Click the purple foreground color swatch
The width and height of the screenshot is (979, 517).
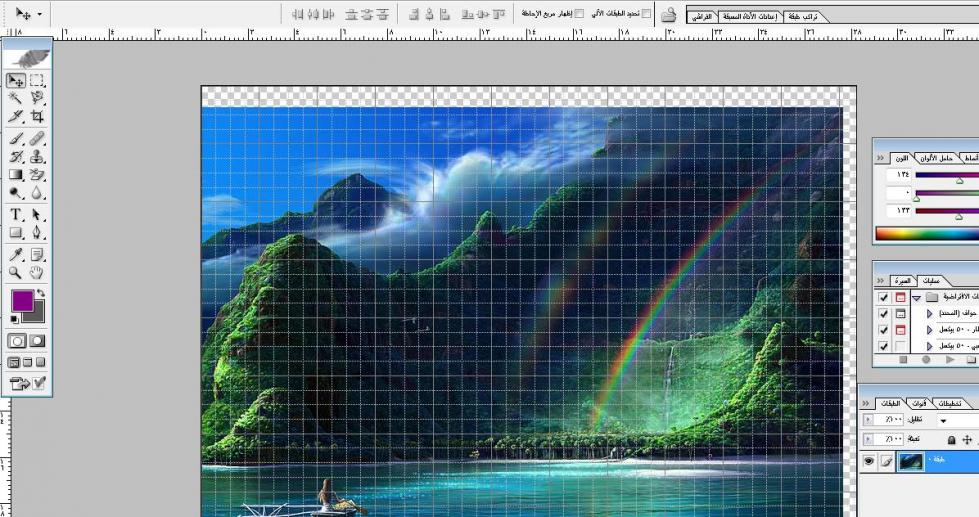point(22,300)
